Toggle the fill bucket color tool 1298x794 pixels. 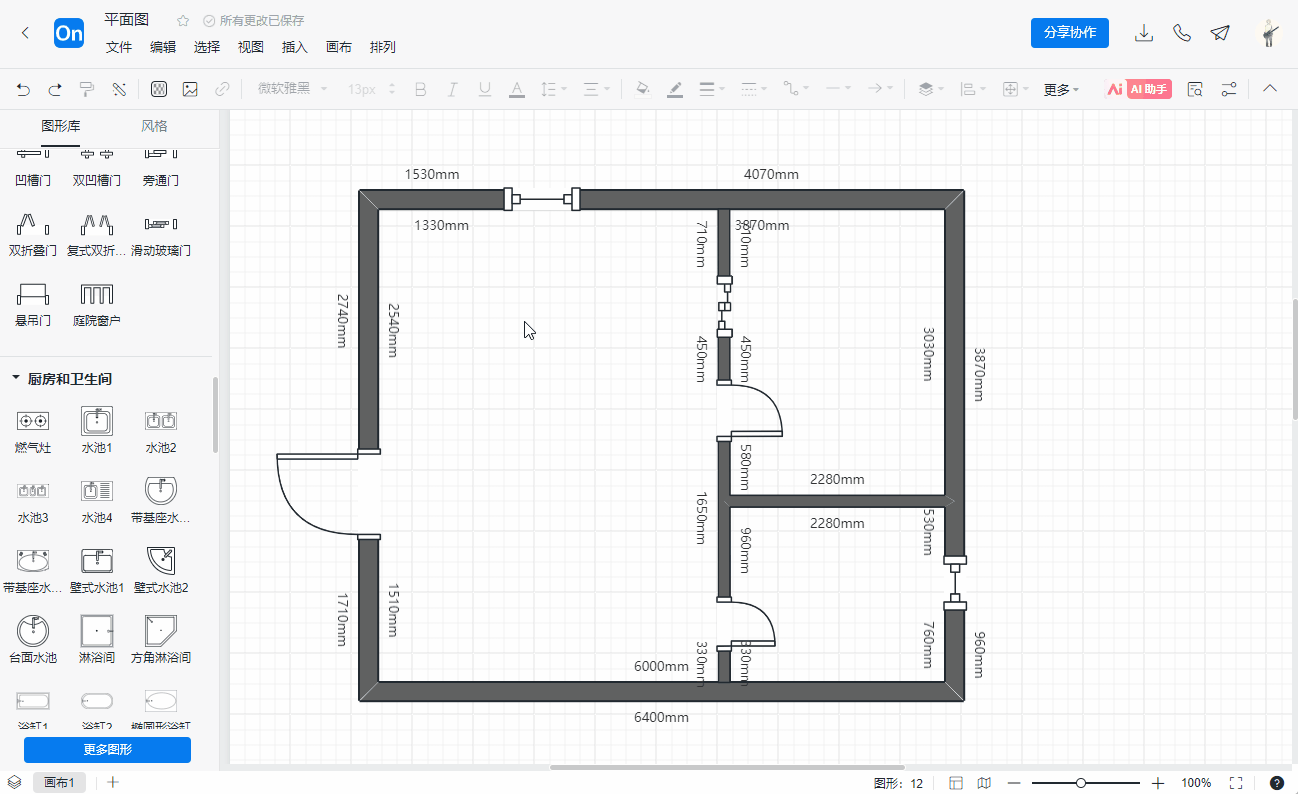[x=643, y=89]
